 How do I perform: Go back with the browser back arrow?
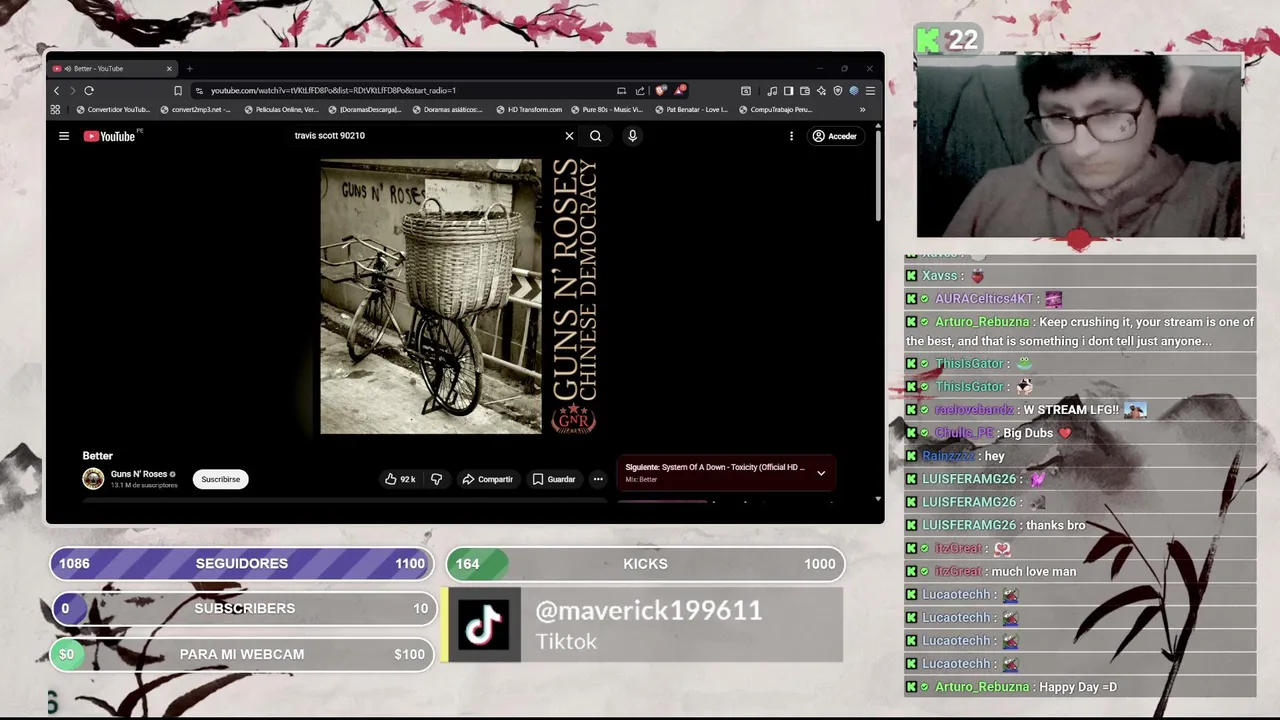(57, 91)
